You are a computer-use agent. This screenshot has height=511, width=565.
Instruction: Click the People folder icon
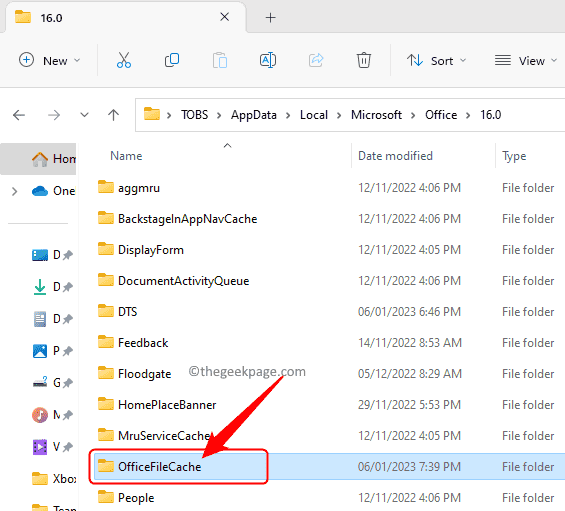106,497
